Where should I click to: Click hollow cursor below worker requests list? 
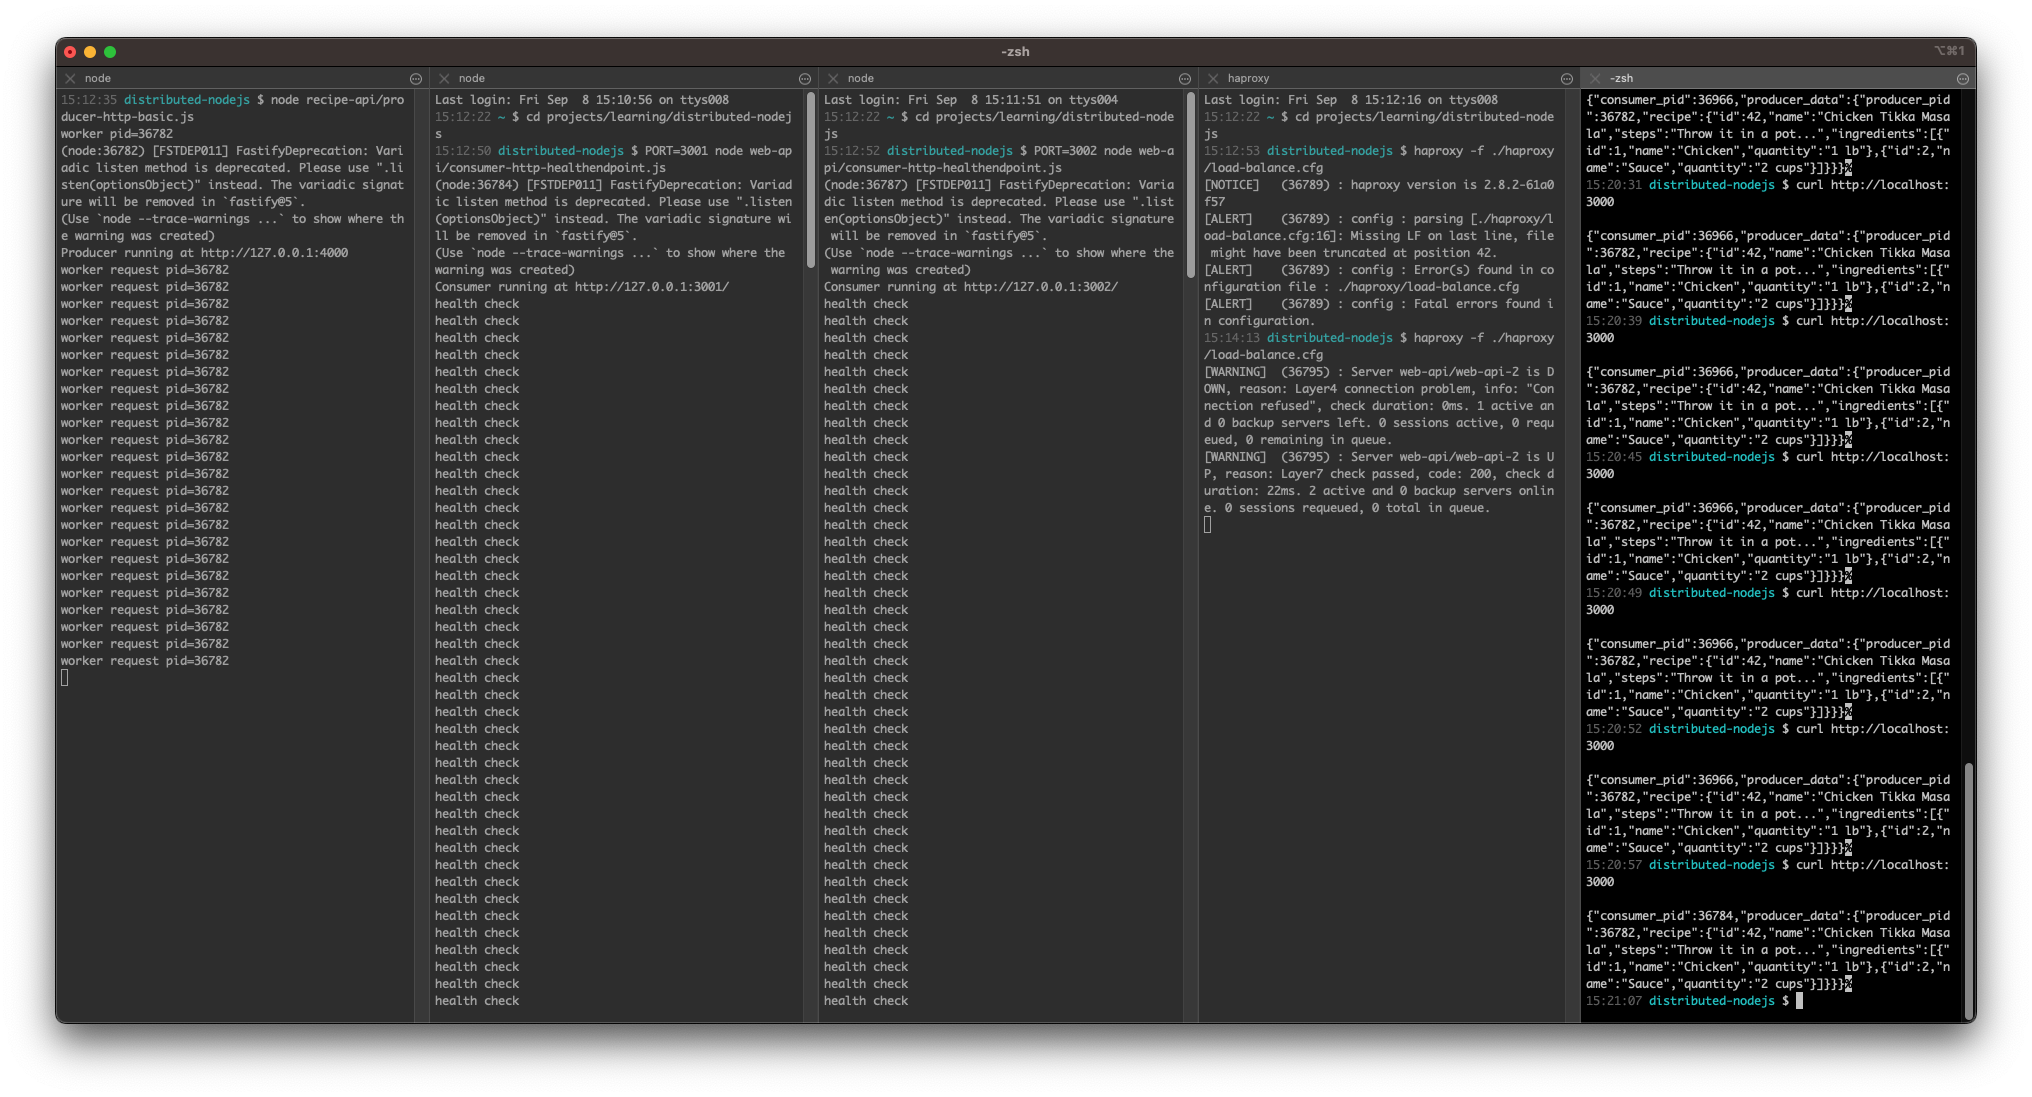click(x=64, y=677)
